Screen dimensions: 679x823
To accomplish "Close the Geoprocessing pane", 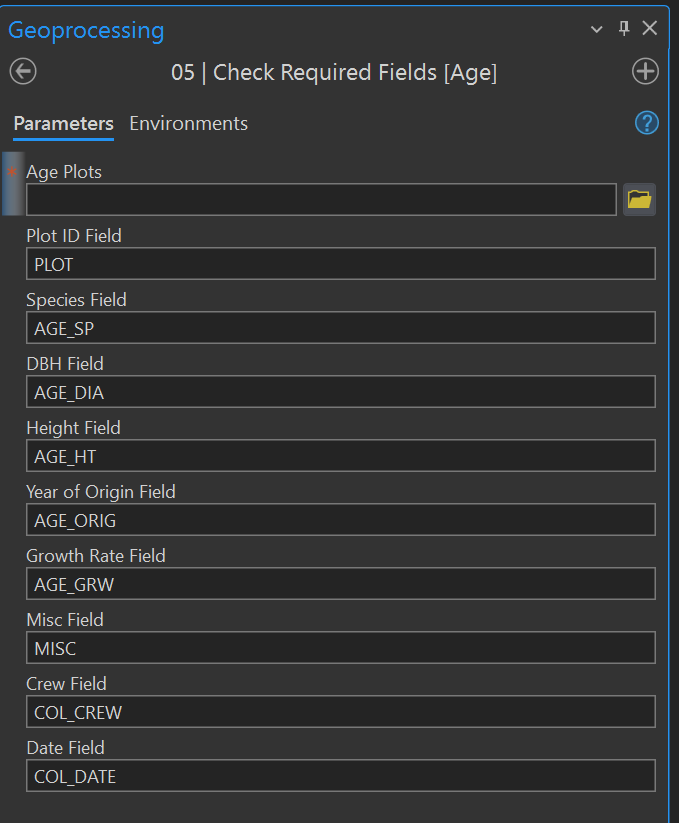I will click(x=650, y=29).
